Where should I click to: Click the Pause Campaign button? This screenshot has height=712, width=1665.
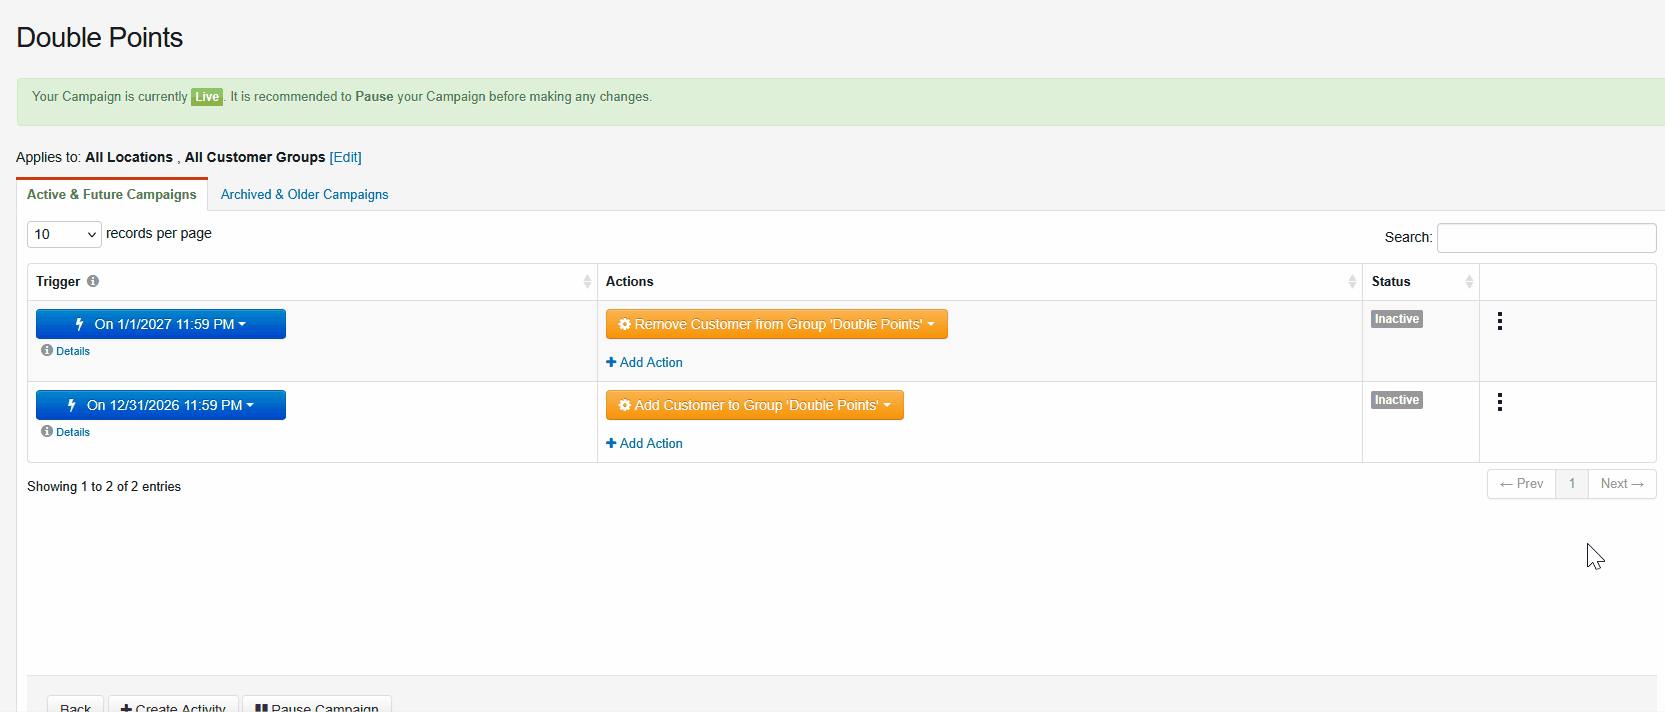(317, 704)
